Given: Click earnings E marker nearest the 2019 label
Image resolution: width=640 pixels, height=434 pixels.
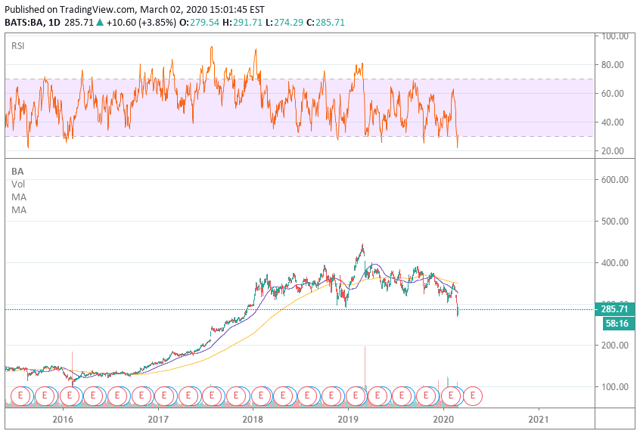Looking at the screenshot, I should tap(355, 396).
